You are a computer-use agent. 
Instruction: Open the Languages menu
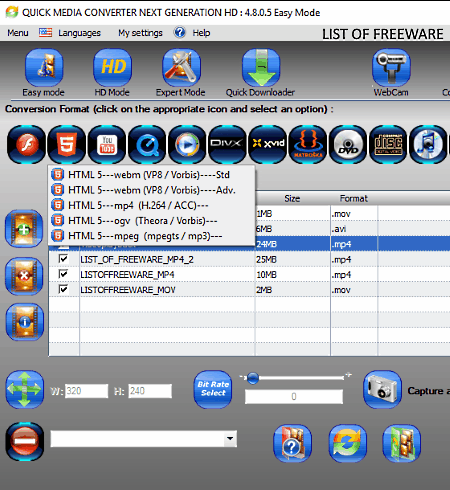tap(79, 33)
